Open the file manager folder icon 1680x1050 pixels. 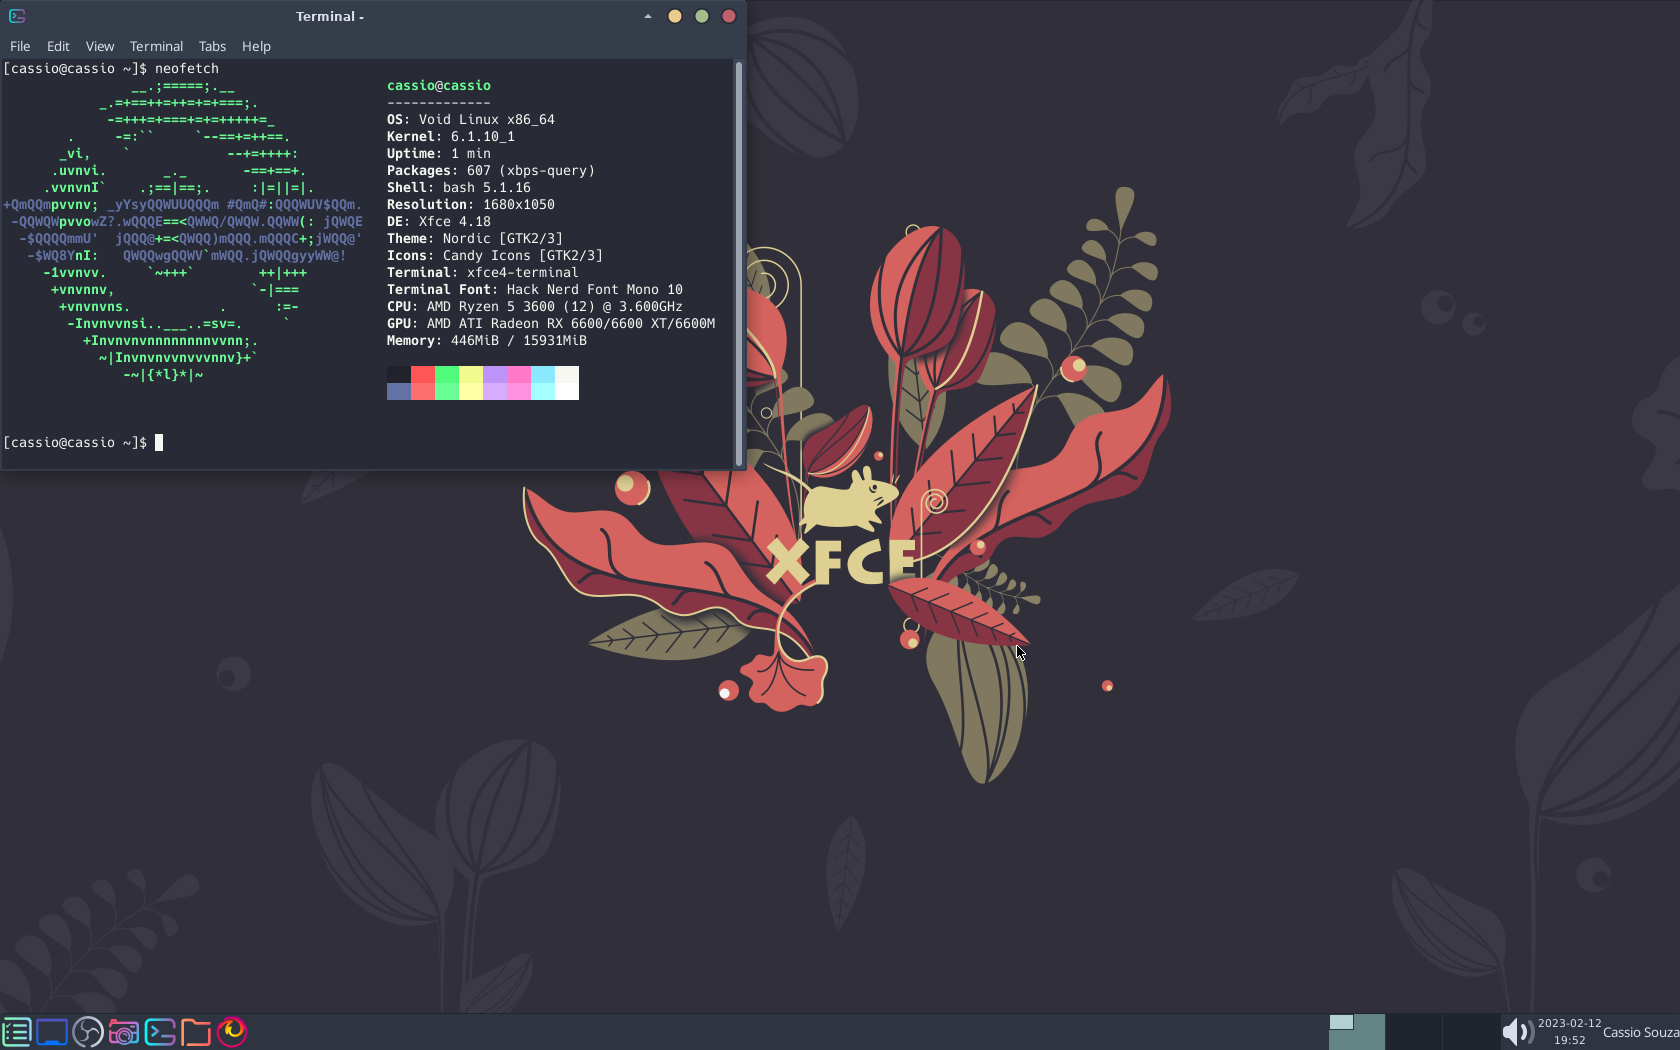click(x=196, y=1031)
